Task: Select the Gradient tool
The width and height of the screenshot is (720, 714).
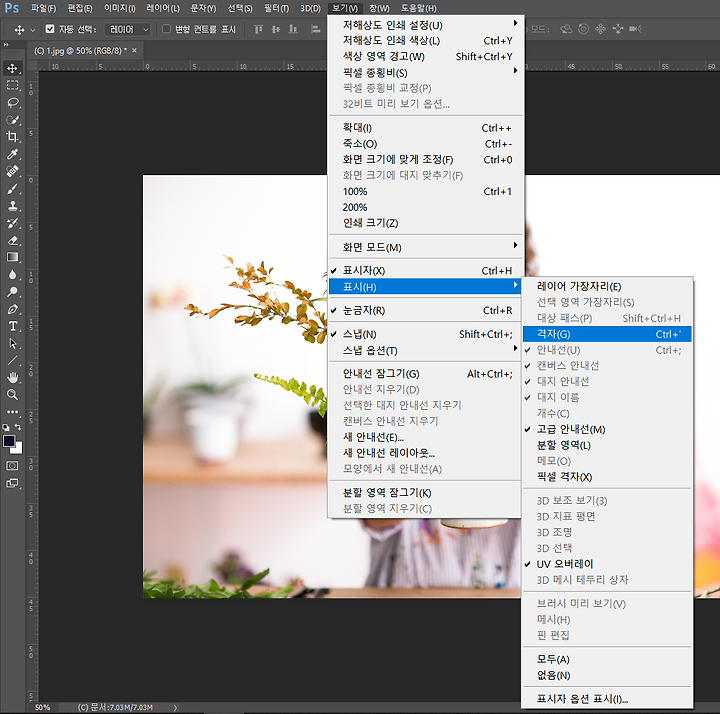Action: click(x=12, y=257)
